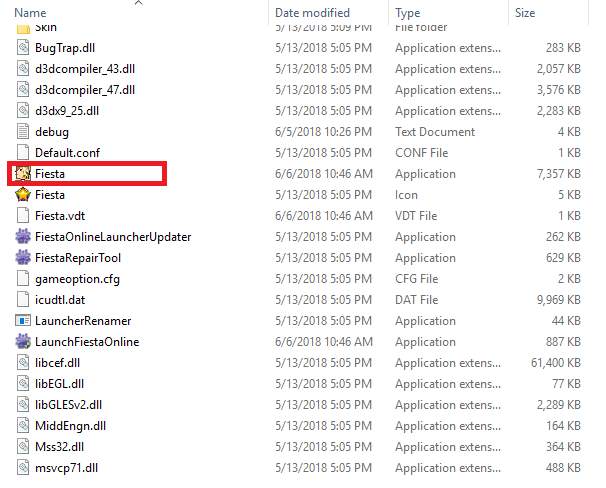This screenshot has height=488, width=606.
Task: Sort files by the Name column header
Action: [30, 13]
